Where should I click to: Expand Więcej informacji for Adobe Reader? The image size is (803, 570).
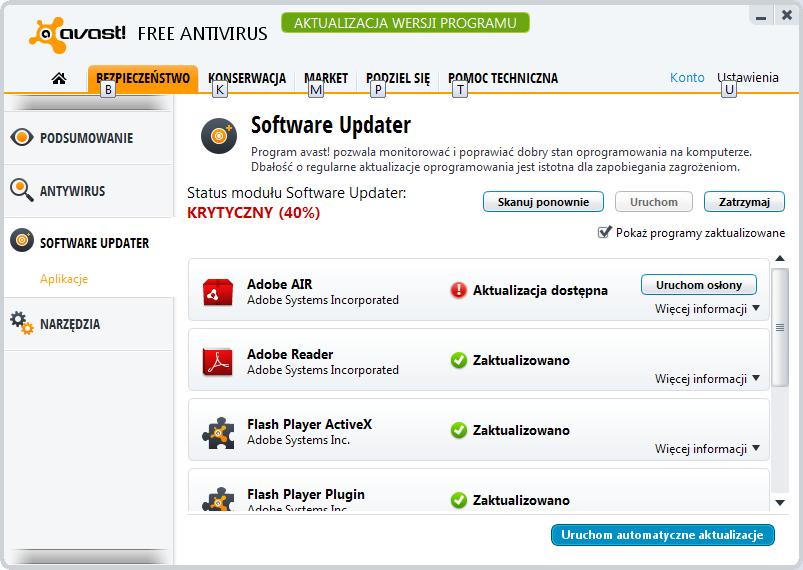coord(707,378)
